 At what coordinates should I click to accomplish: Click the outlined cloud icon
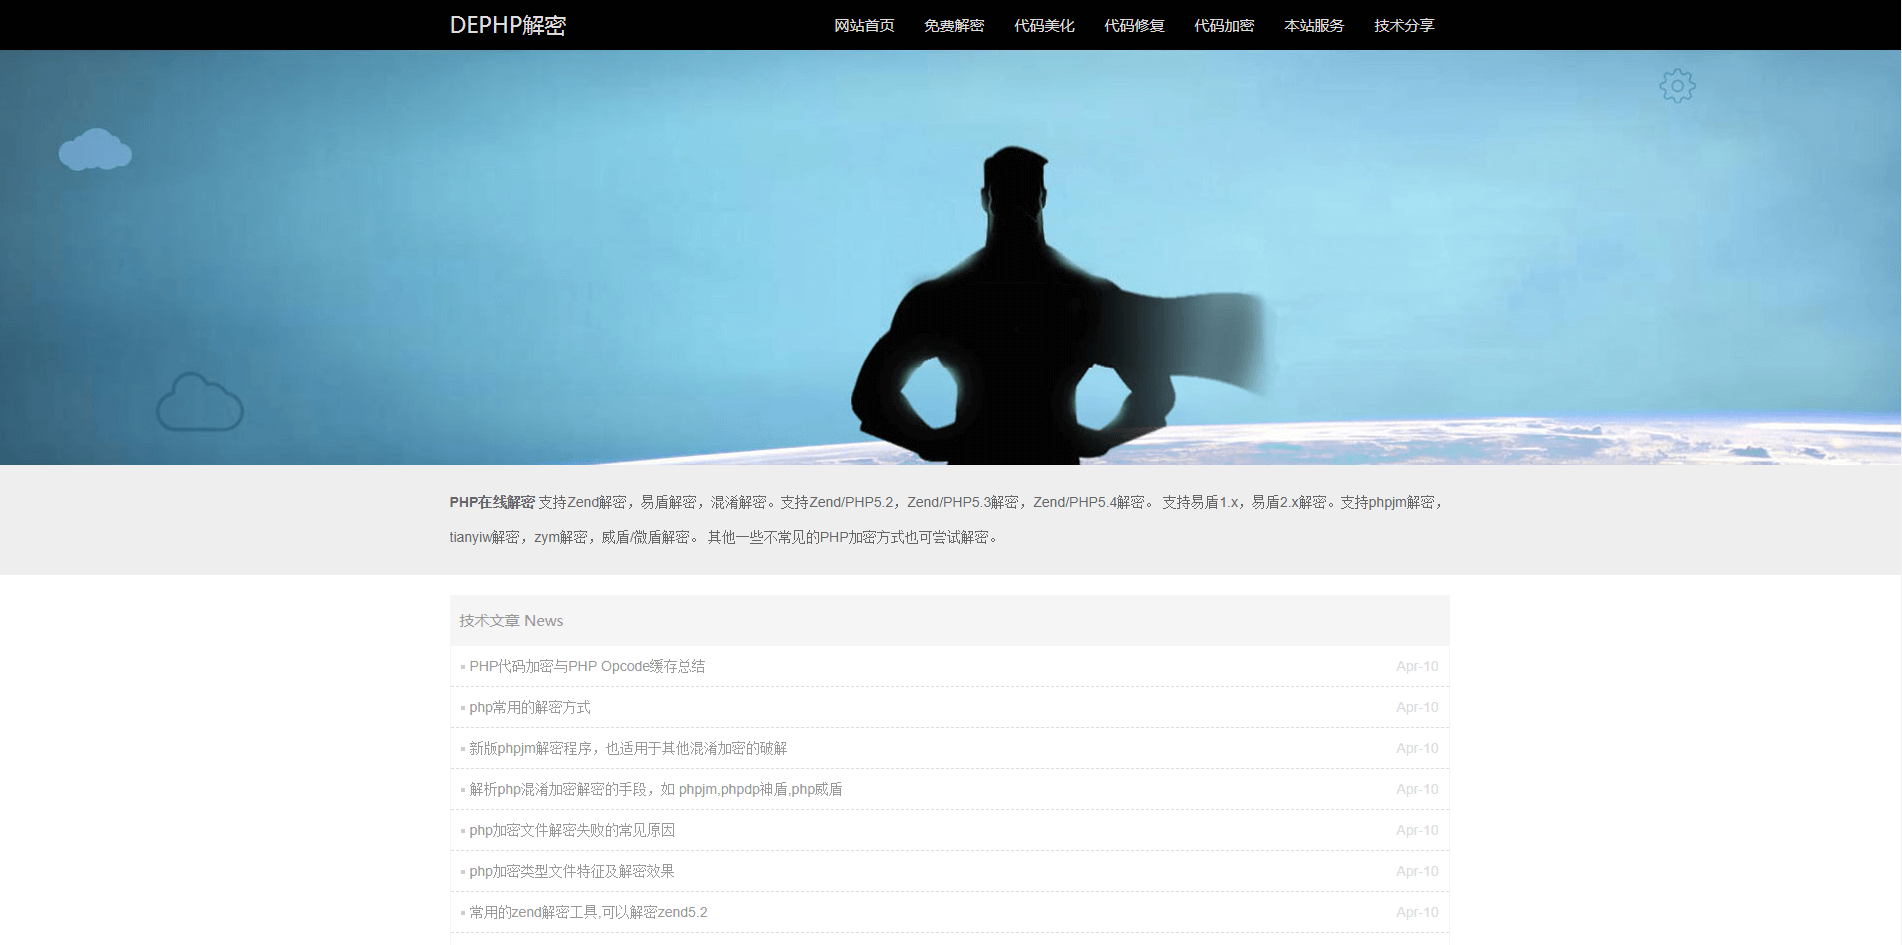200,403
